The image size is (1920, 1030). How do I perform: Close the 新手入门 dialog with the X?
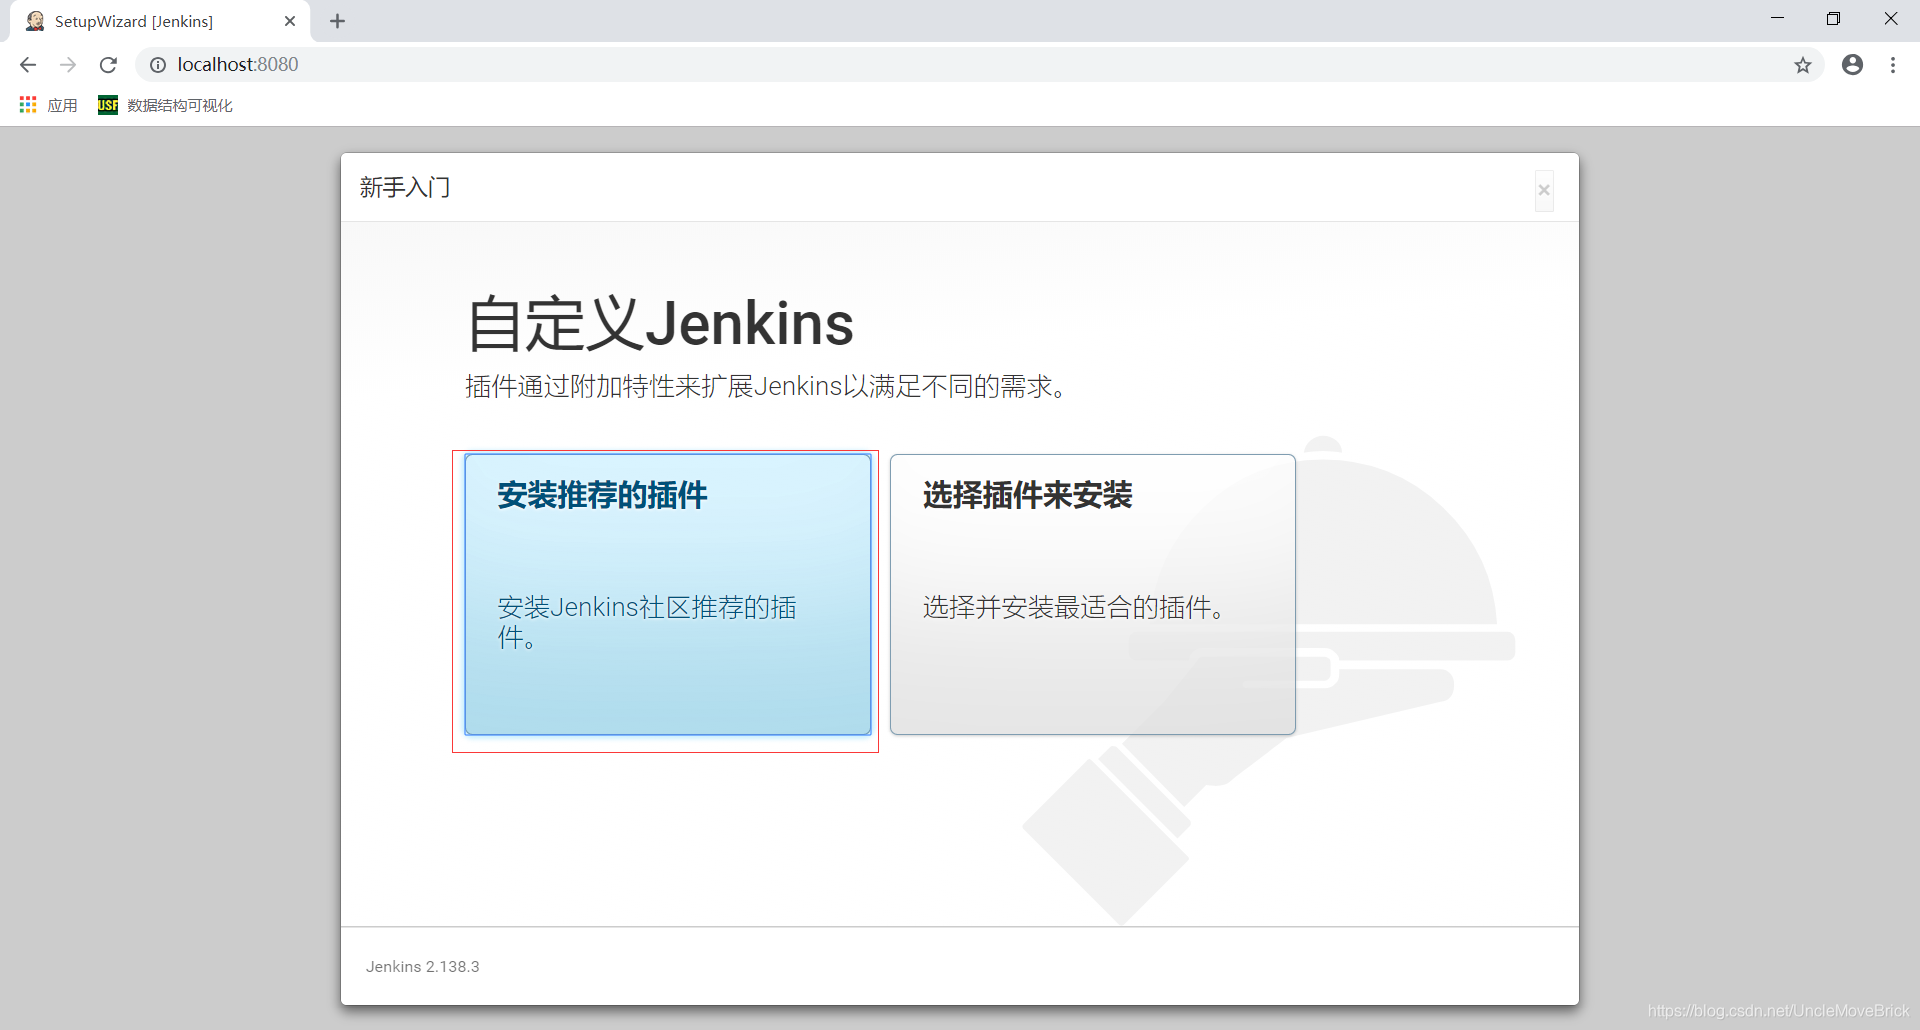tap(1544, 190)
